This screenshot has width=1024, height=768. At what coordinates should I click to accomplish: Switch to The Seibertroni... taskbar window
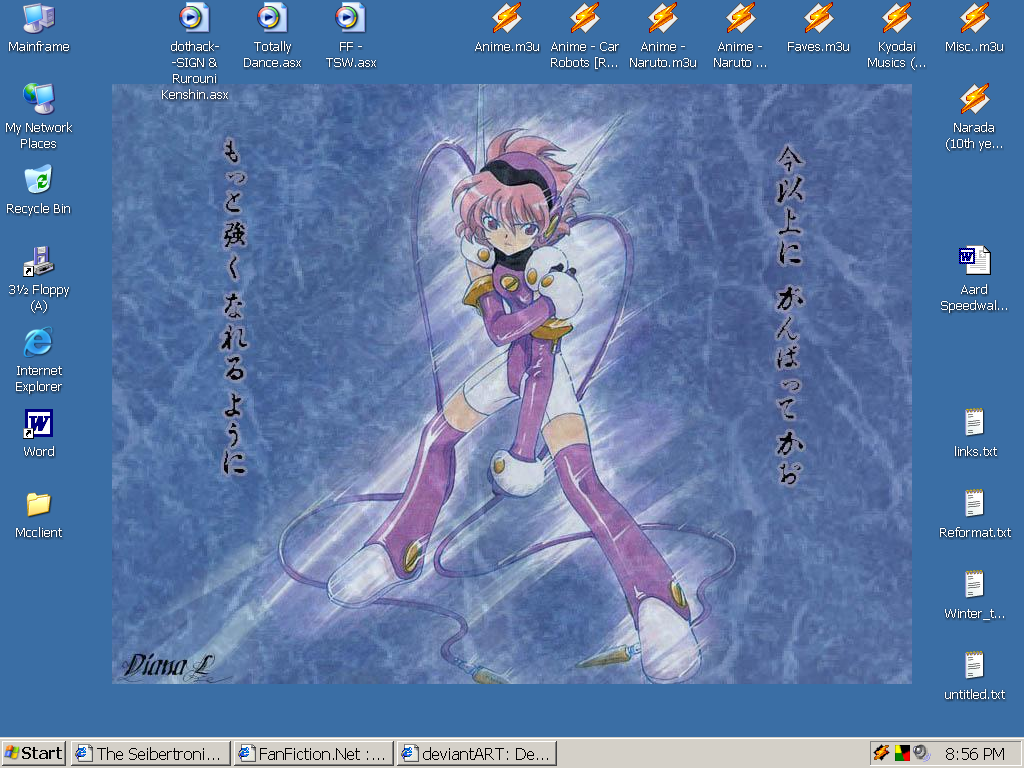pos(150,753)
